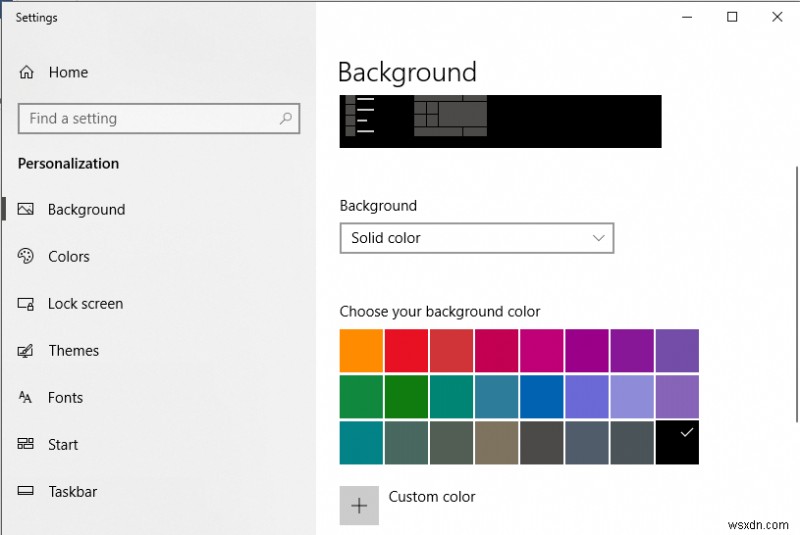Image resolution: width=800 pixels, height=535 pixels.
Task: Click the Fonts letter icon
Action: pyautogui.click(x=26, y=397)
